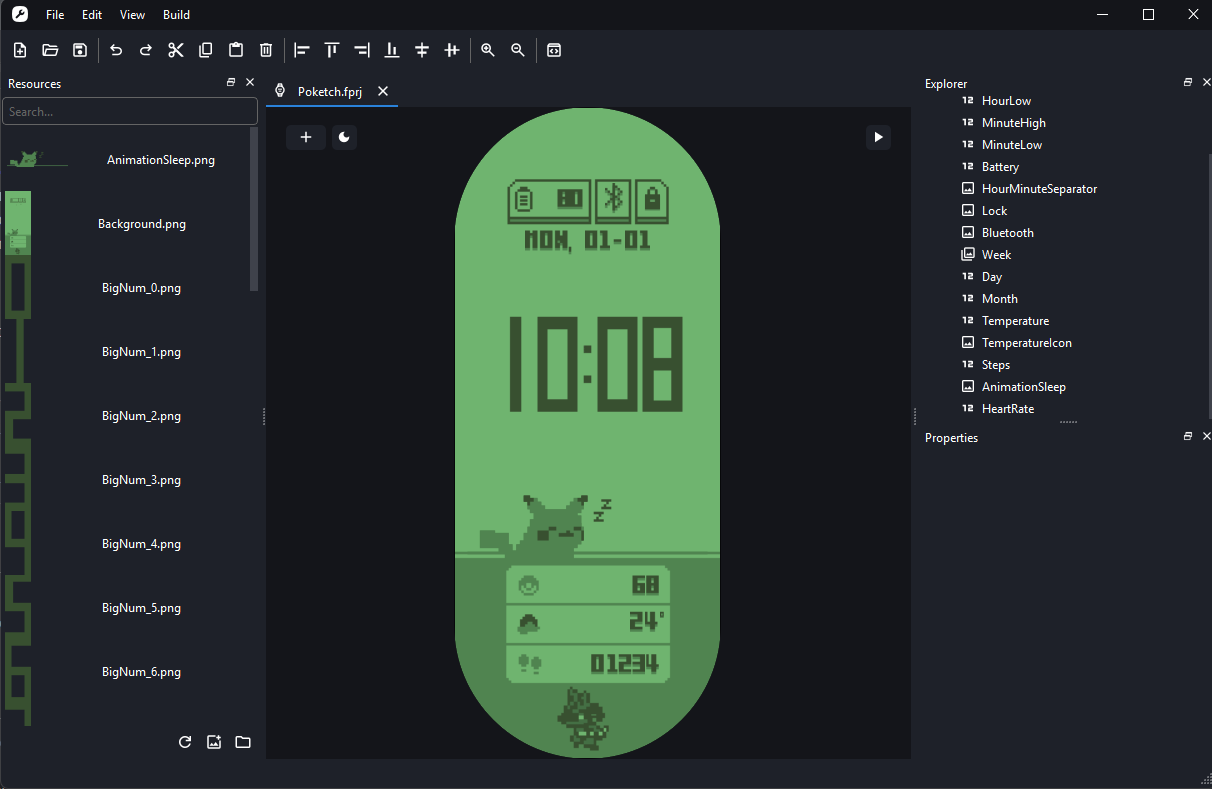Open the Edit menu
The height and width of the screenshot is (789, 1212).
click(x=92, y=15)
